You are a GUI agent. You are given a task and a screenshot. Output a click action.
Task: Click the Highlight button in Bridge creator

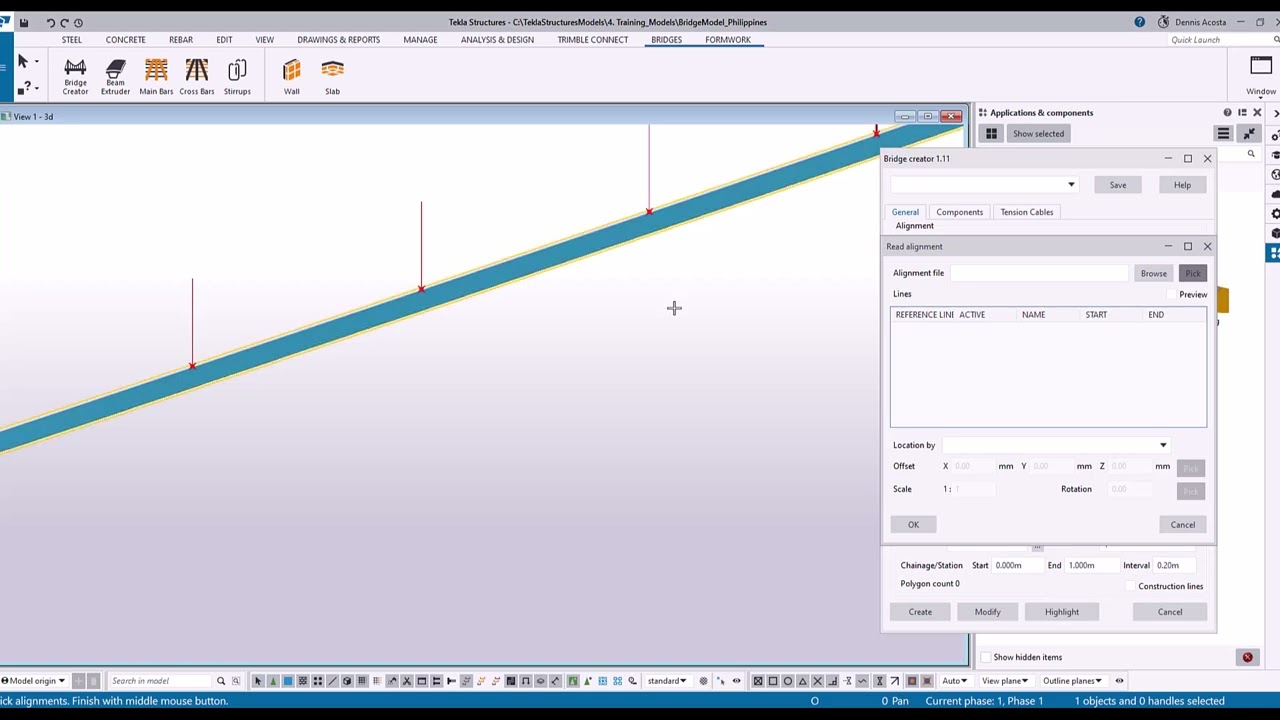(1062, 612)
